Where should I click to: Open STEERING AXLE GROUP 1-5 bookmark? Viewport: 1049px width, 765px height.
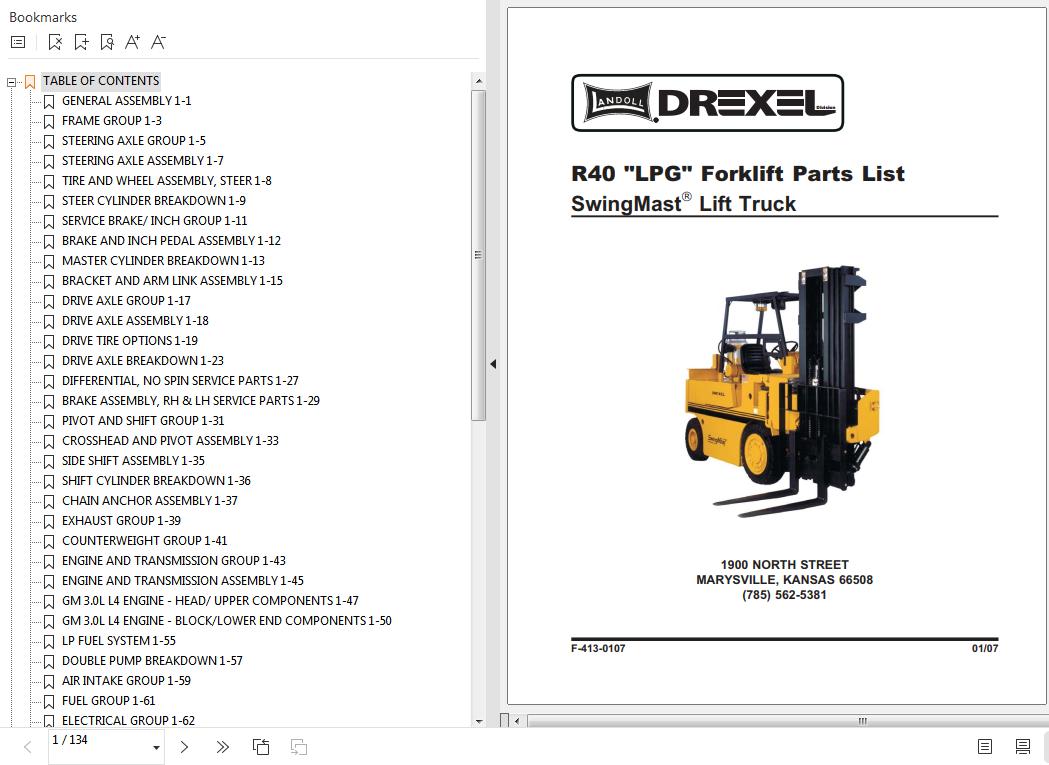(134, 141)
